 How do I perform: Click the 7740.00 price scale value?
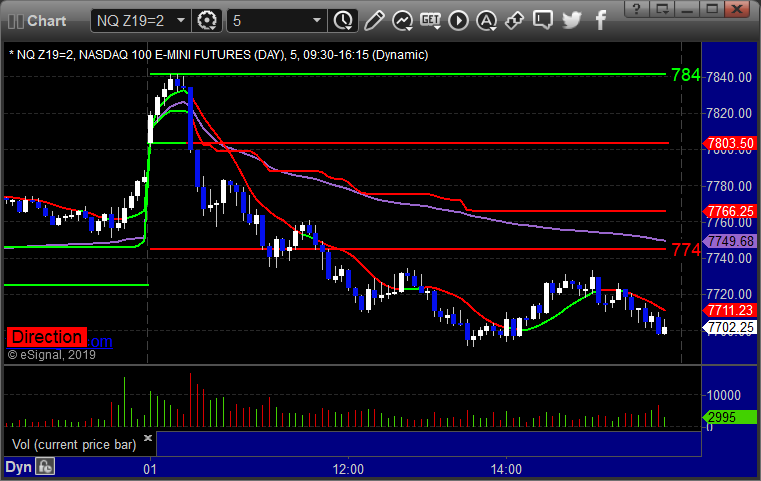coord(729,258)
